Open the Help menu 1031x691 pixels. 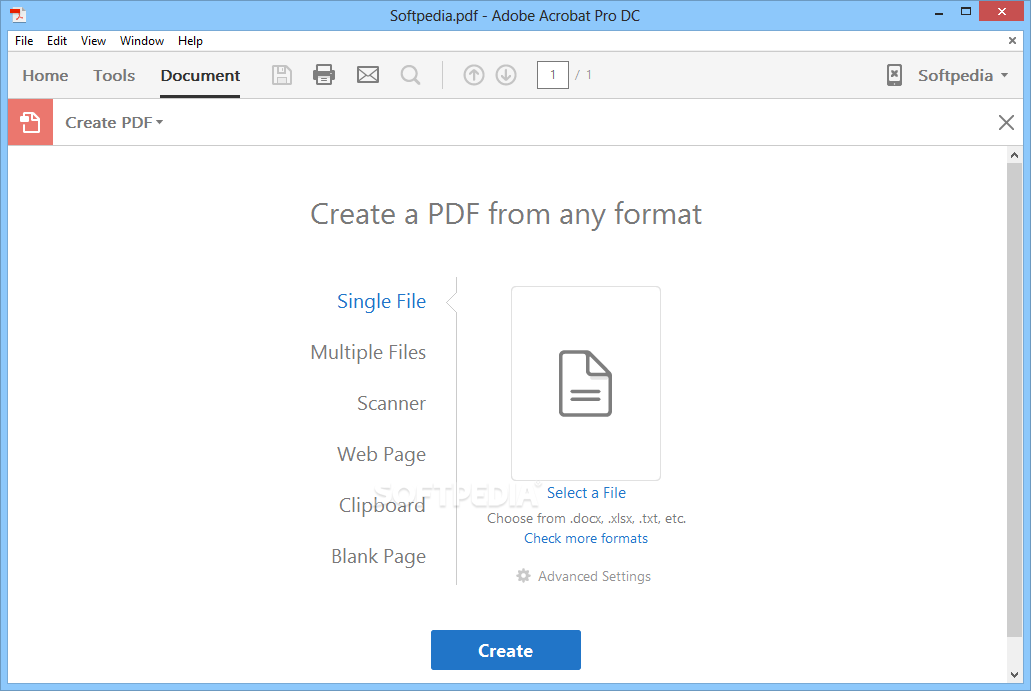click(190, 41)
